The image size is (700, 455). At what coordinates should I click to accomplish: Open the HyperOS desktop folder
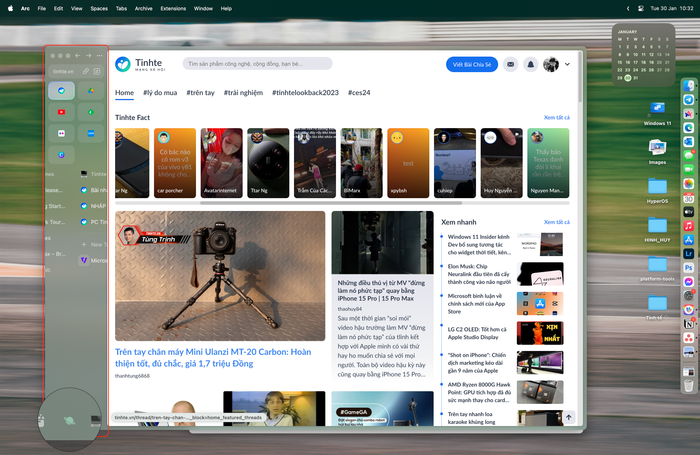(x=657, y=191)
